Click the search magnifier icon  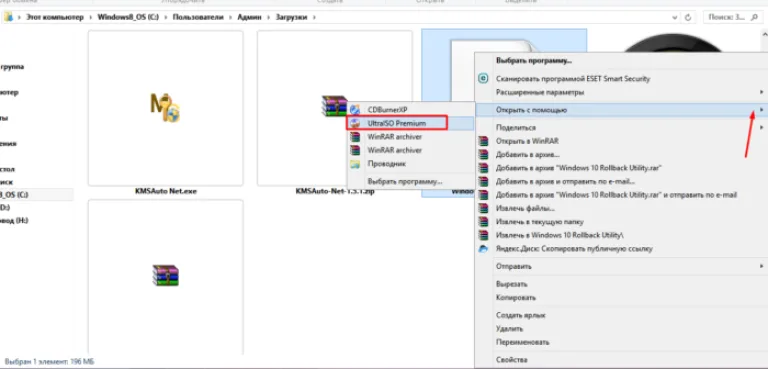[753, 17]
